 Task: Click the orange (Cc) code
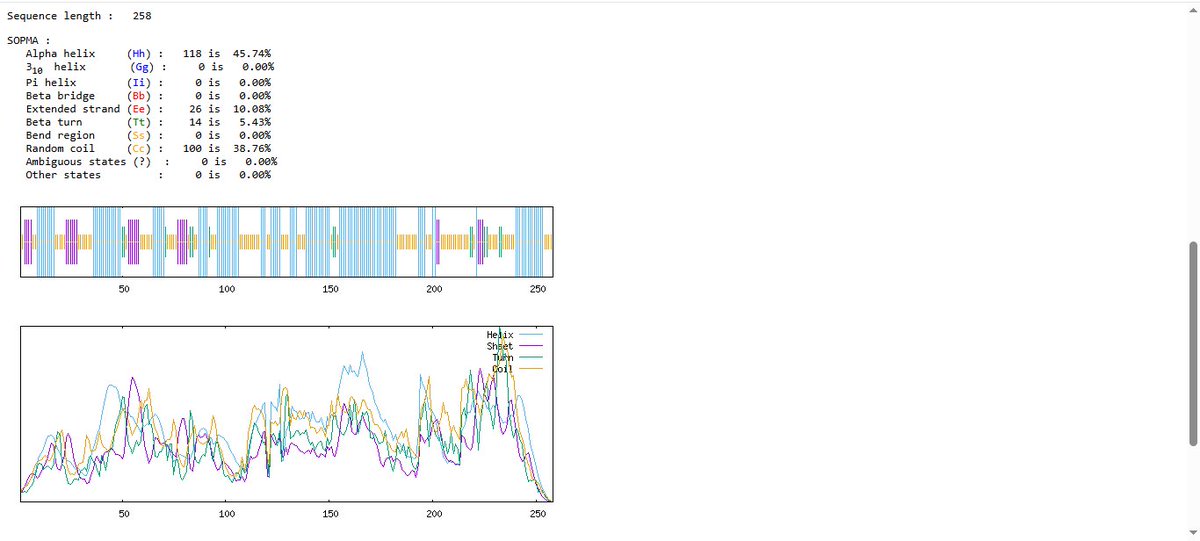[x=139, y=148]
